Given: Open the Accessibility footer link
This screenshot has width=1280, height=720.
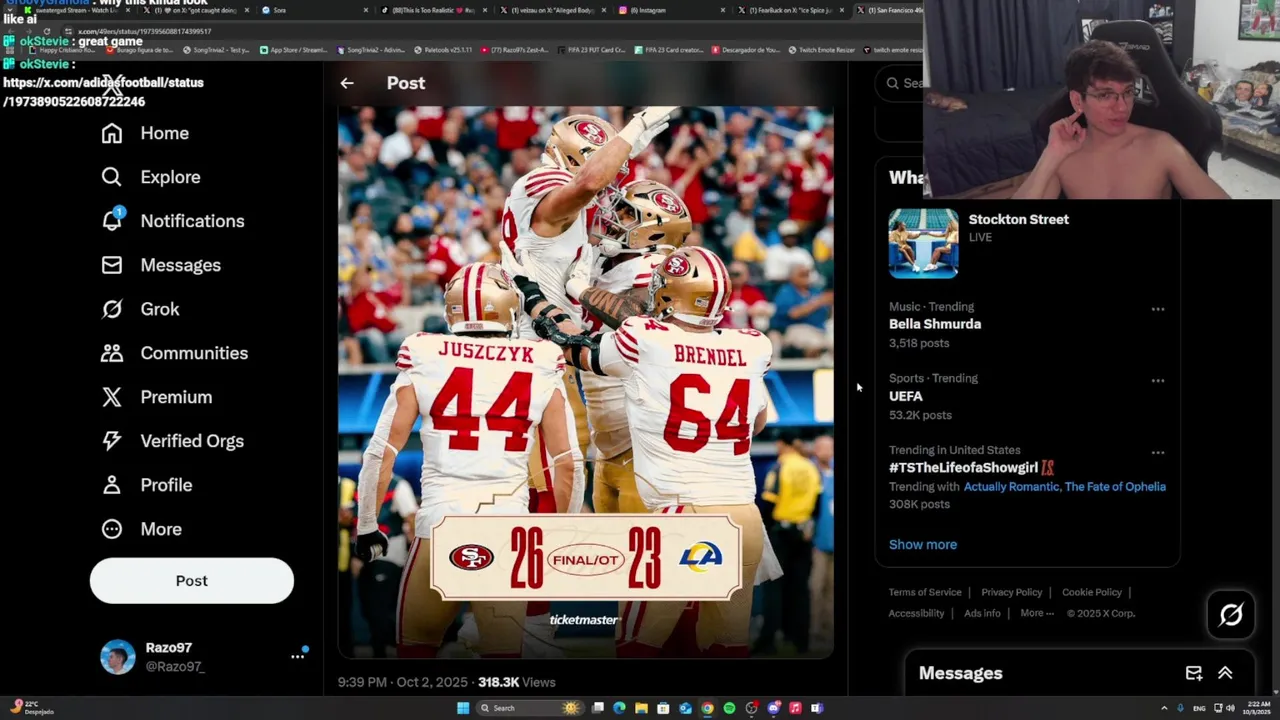Looking at the screenshot, I should point(916,613).
